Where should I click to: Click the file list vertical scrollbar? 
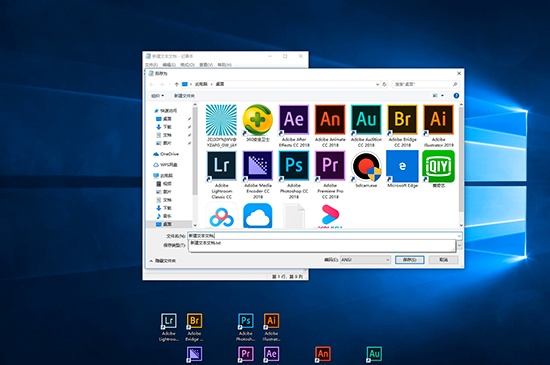click(461, 165)
